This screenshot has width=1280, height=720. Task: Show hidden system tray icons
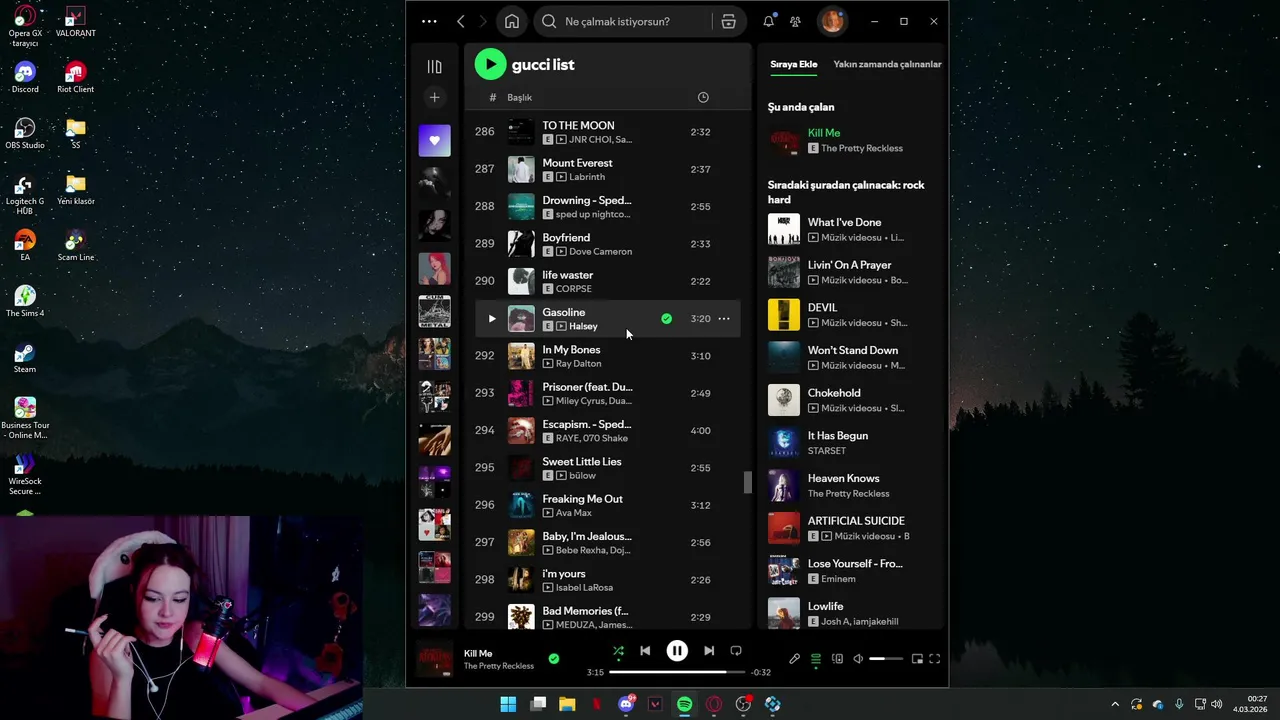pos(1115,704)
